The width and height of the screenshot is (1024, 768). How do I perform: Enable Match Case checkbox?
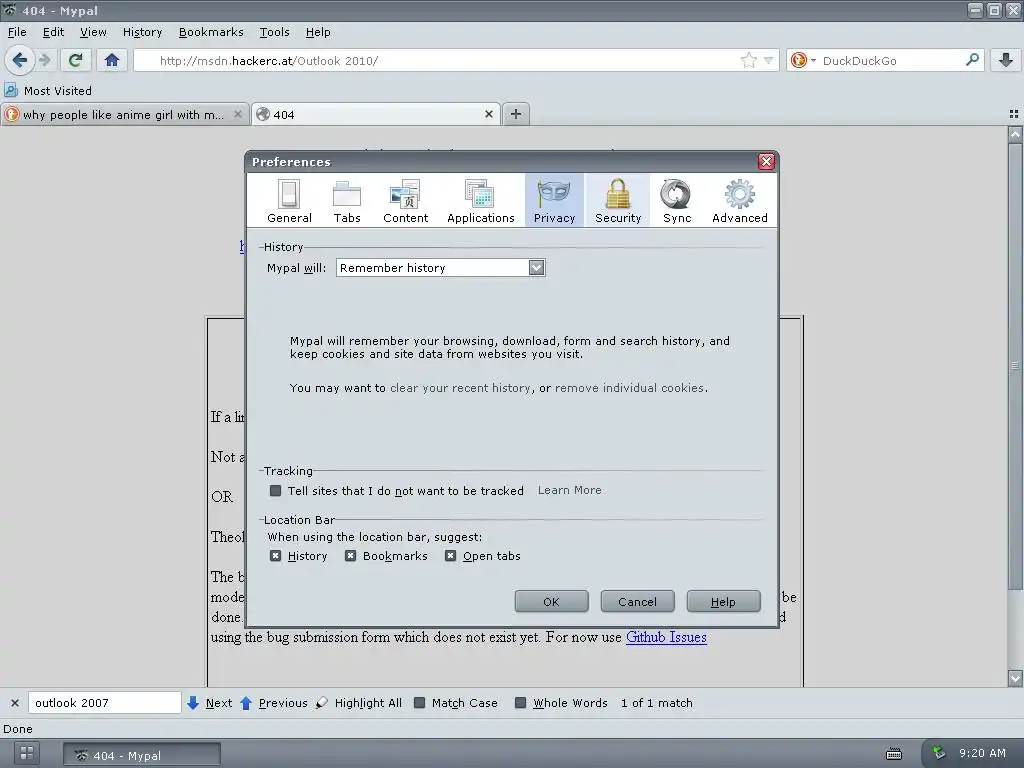coord(420,703)
